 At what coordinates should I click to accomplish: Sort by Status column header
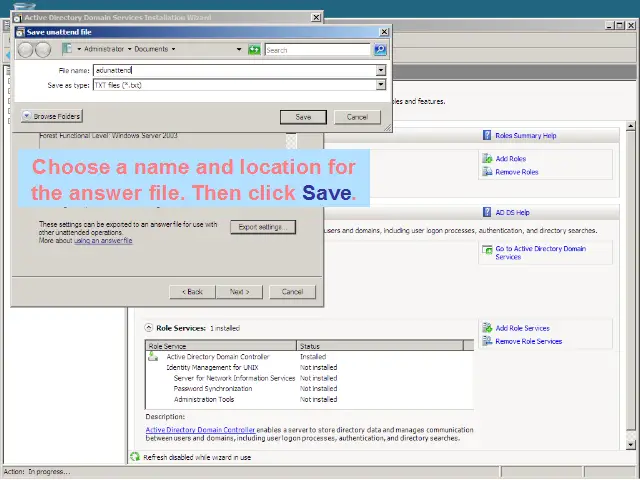click(x=380, y=346)
